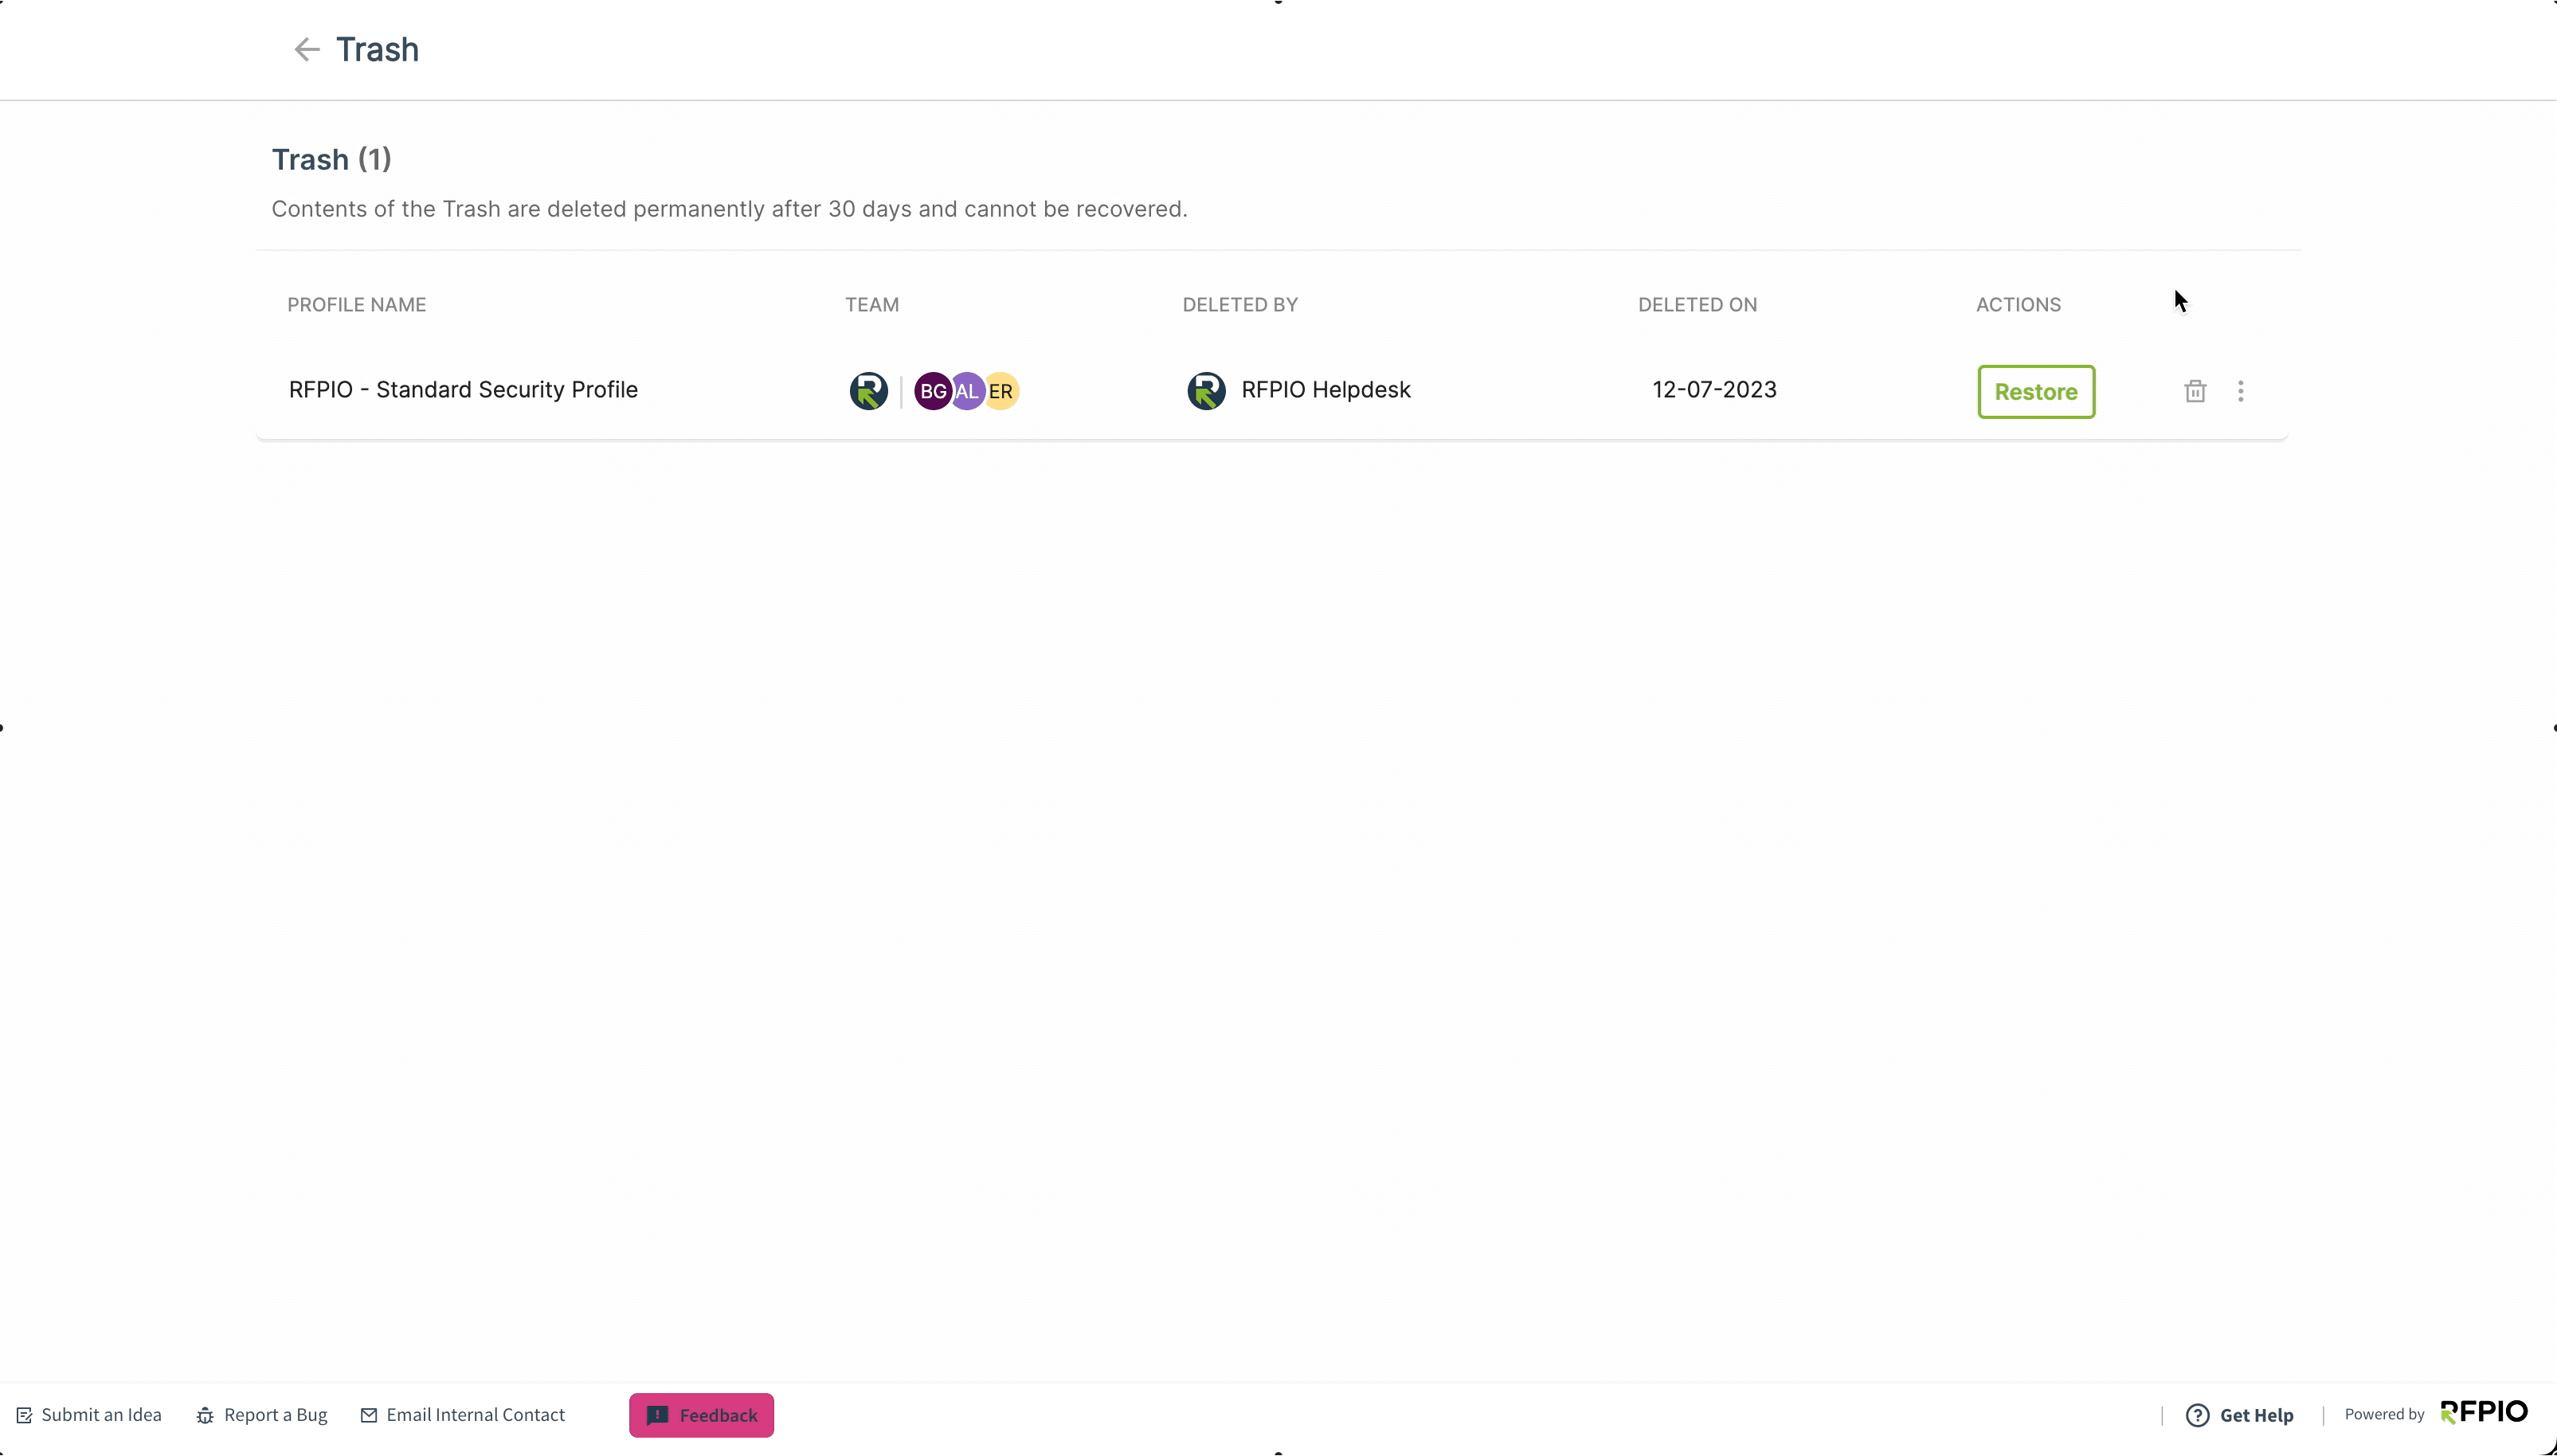Click the Trash page title
This screenshot has width=2557, height=1456.
377,49
